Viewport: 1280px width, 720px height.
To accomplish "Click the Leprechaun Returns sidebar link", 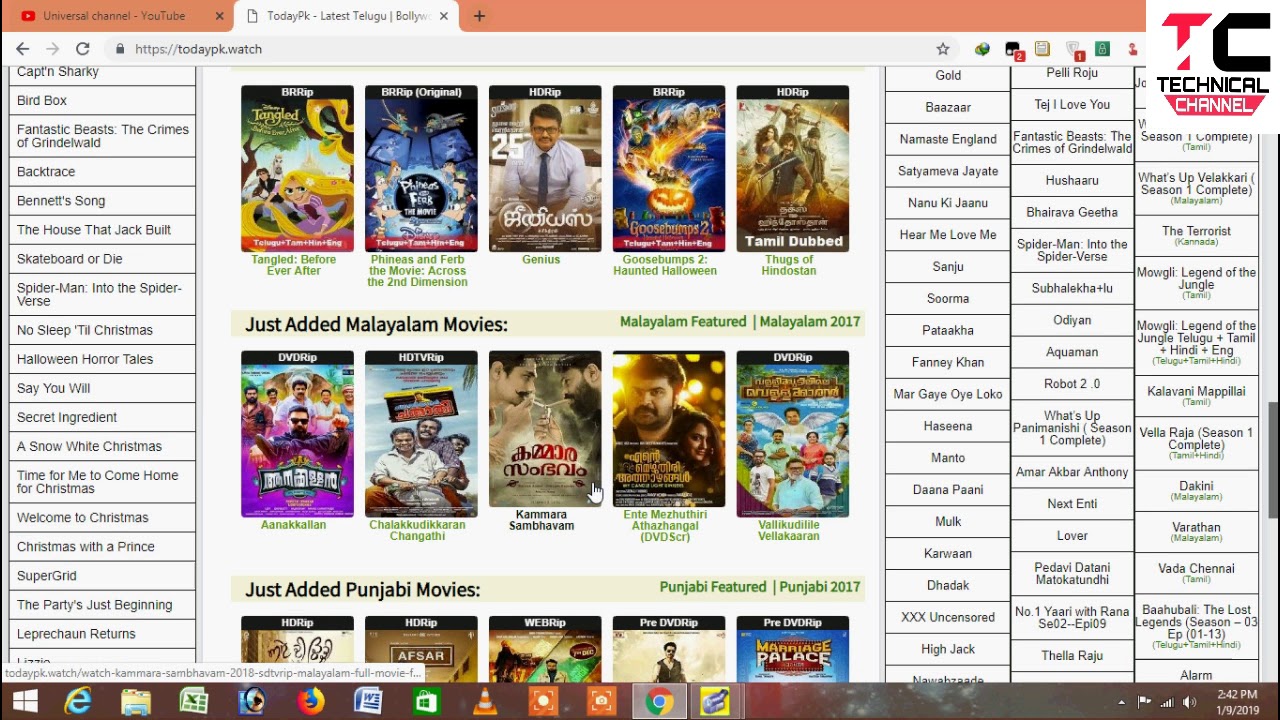I will tap(76, 634).
